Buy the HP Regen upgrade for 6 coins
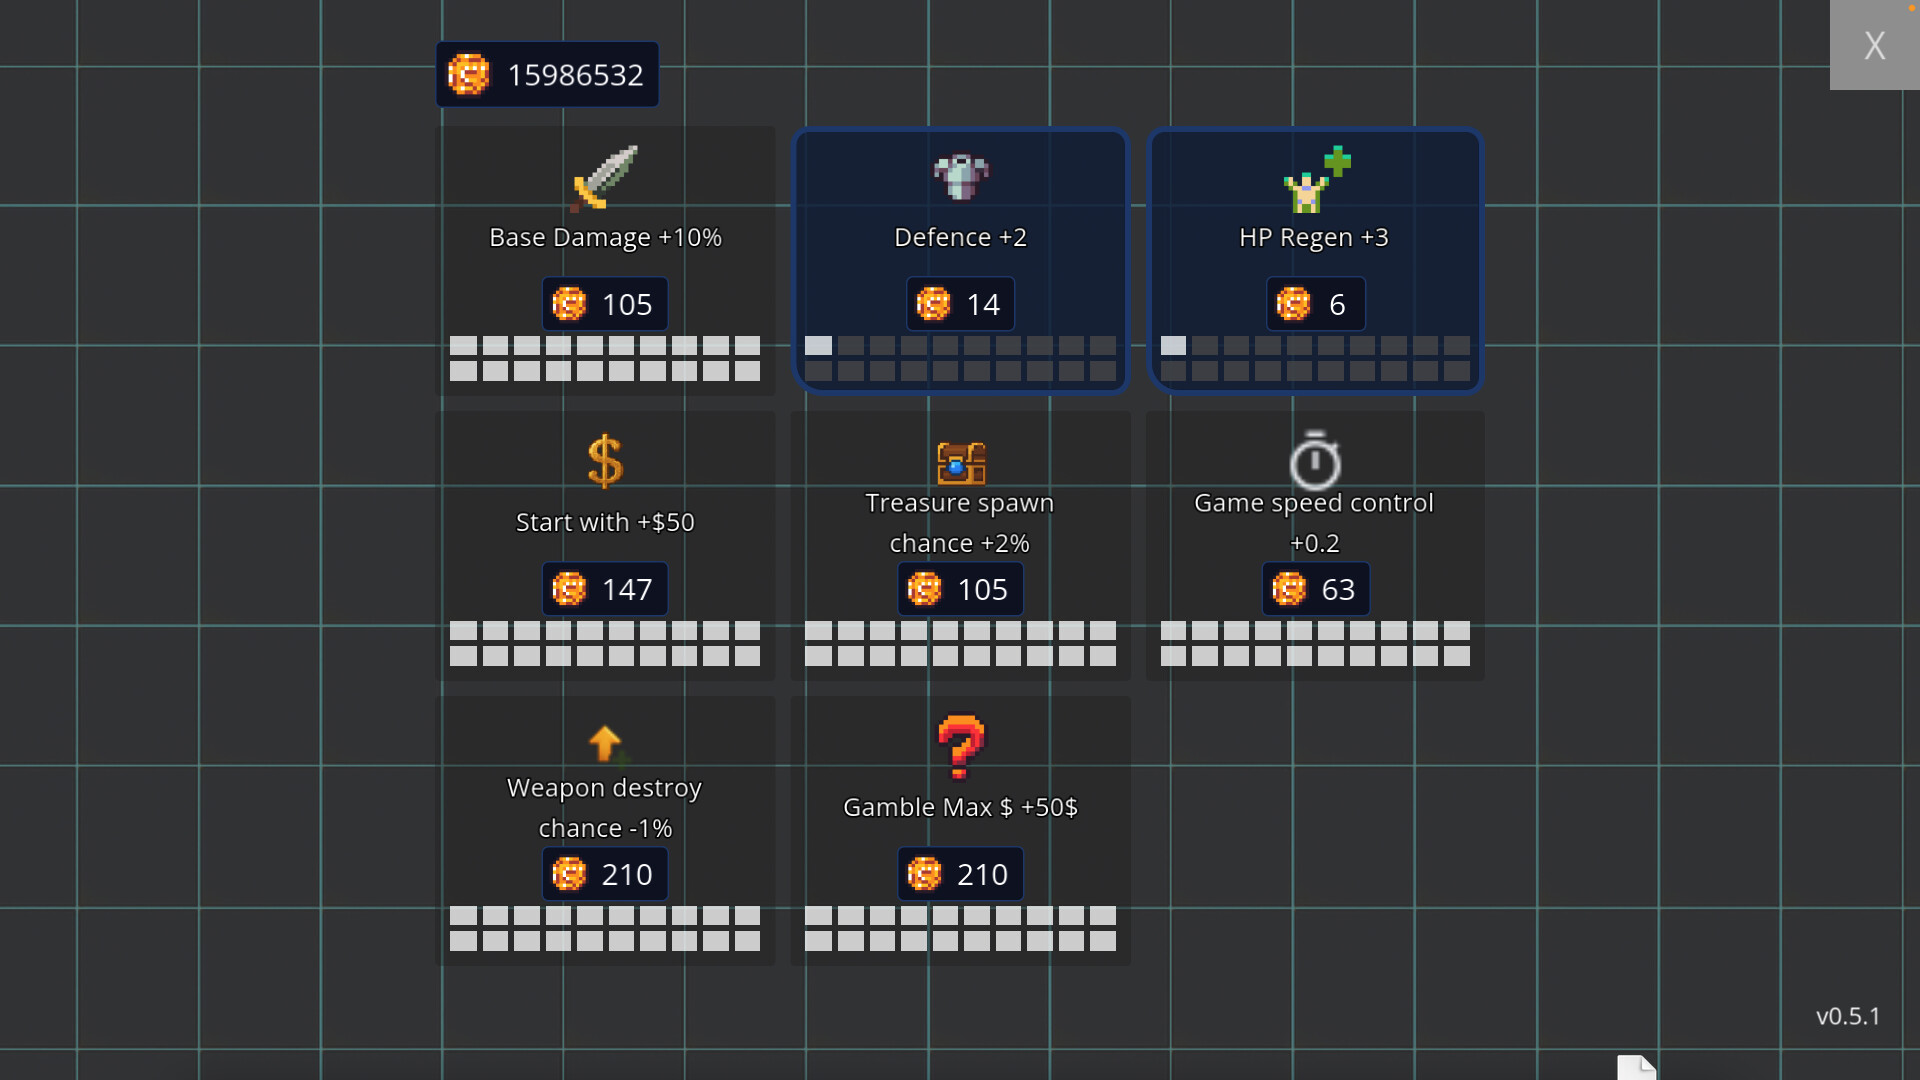1920x1080 pixels. click(x=1315, y=304)
